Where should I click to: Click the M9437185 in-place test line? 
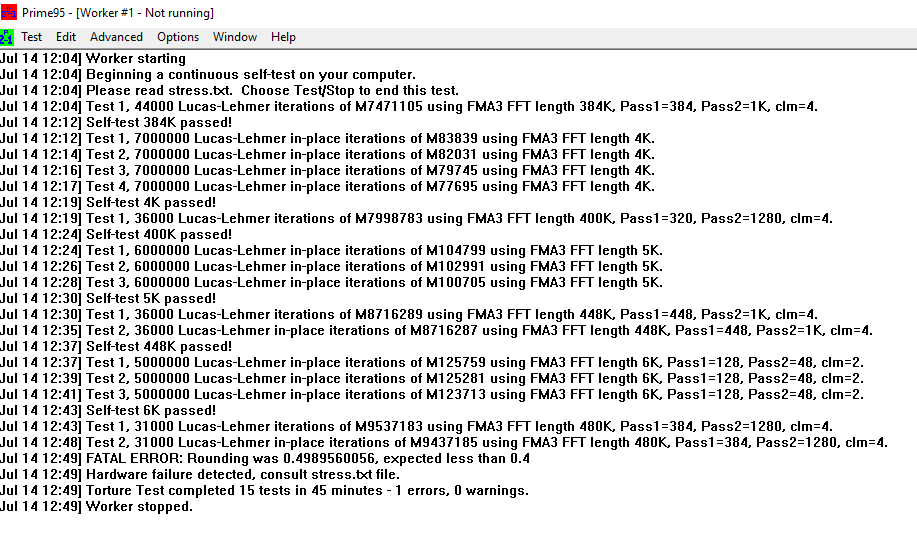444,442
